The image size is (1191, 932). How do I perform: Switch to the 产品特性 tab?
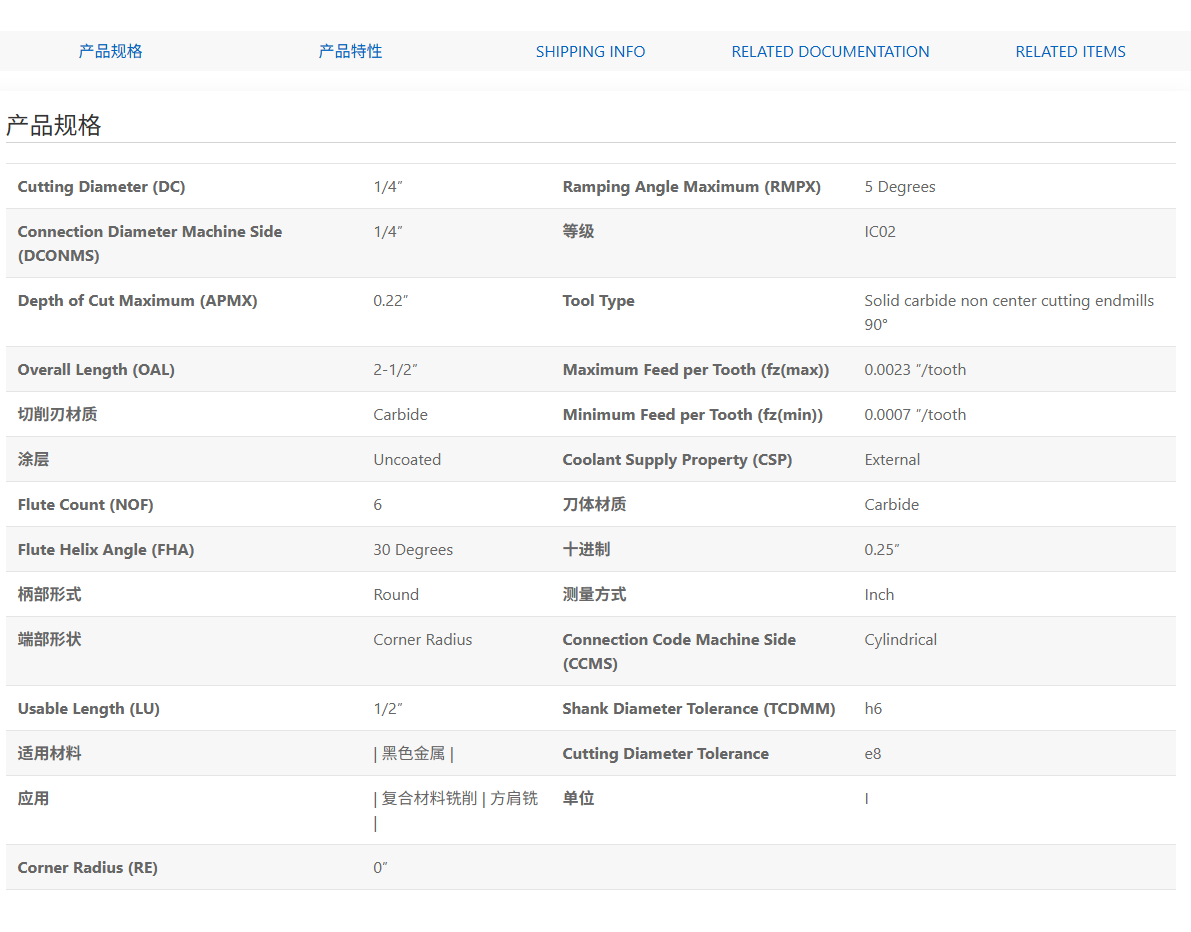[350, 52]
